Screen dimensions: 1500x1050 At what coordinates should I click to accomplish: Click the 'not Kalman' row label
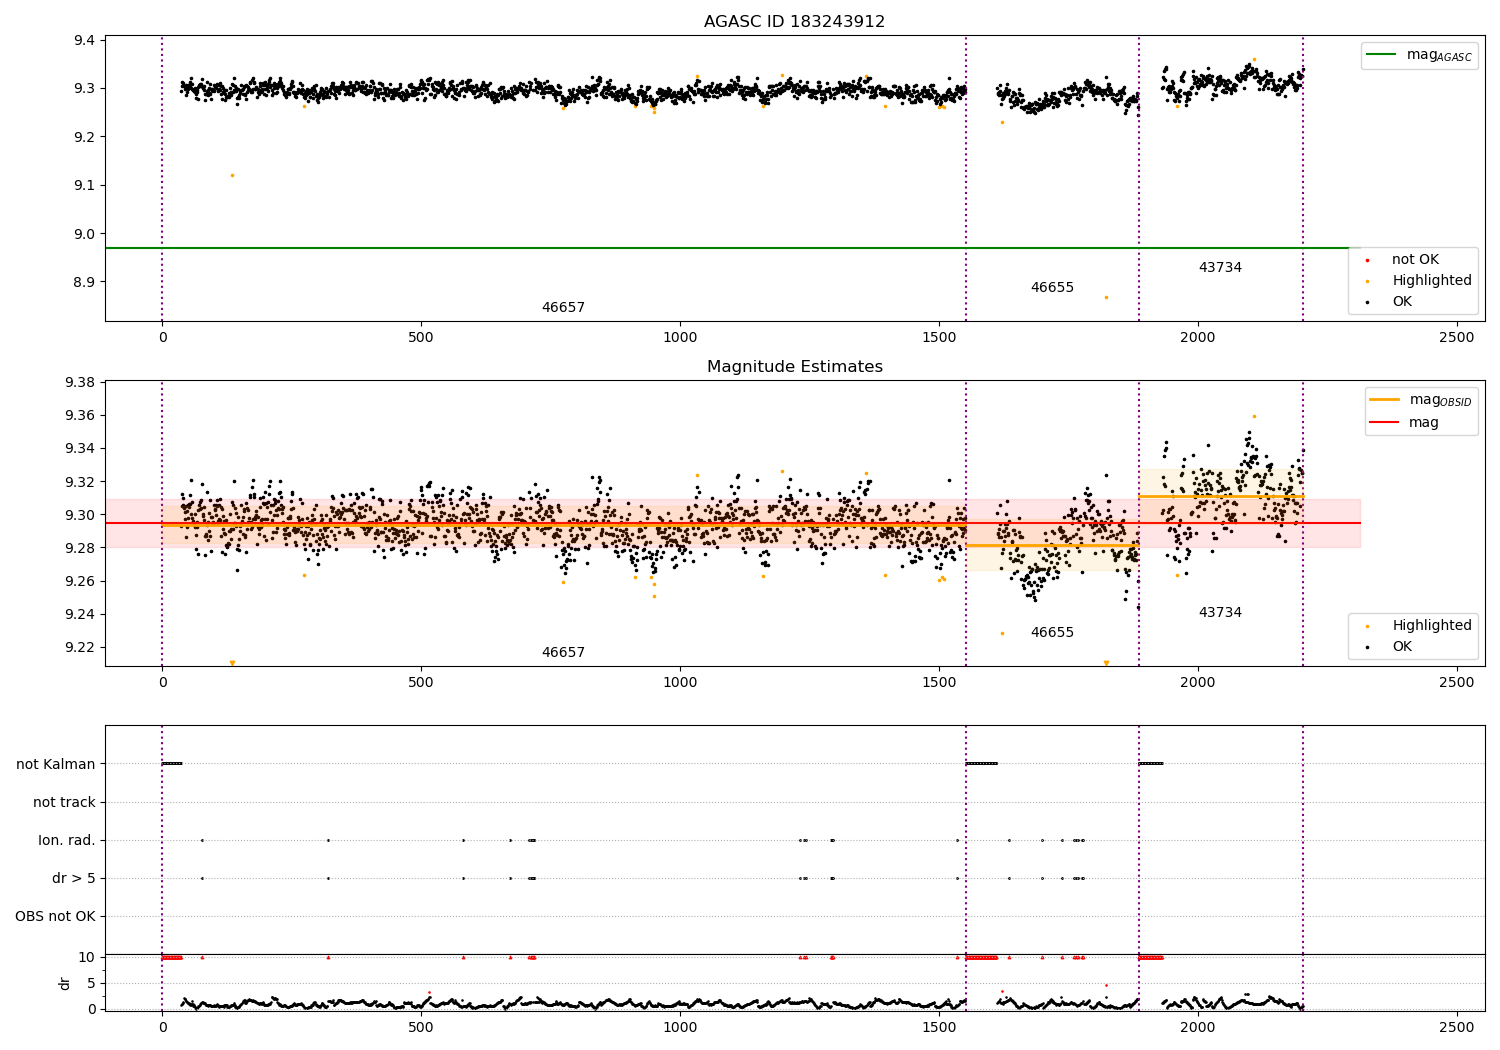pyautogui.click(x=56, y=765)
